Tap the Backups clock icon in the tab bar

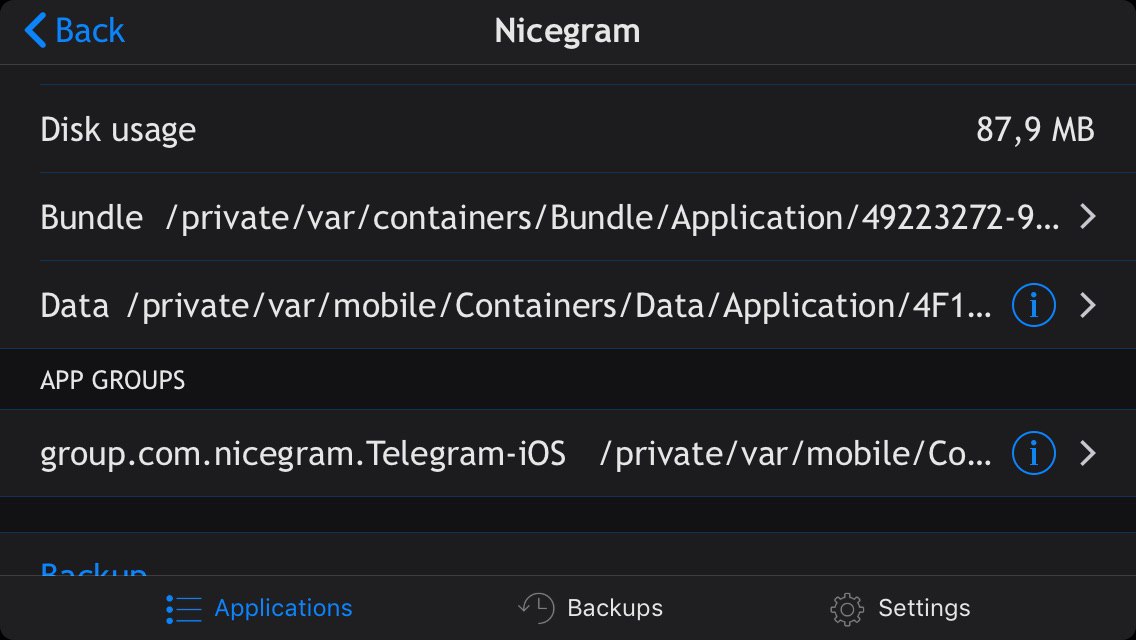[537, 608]
